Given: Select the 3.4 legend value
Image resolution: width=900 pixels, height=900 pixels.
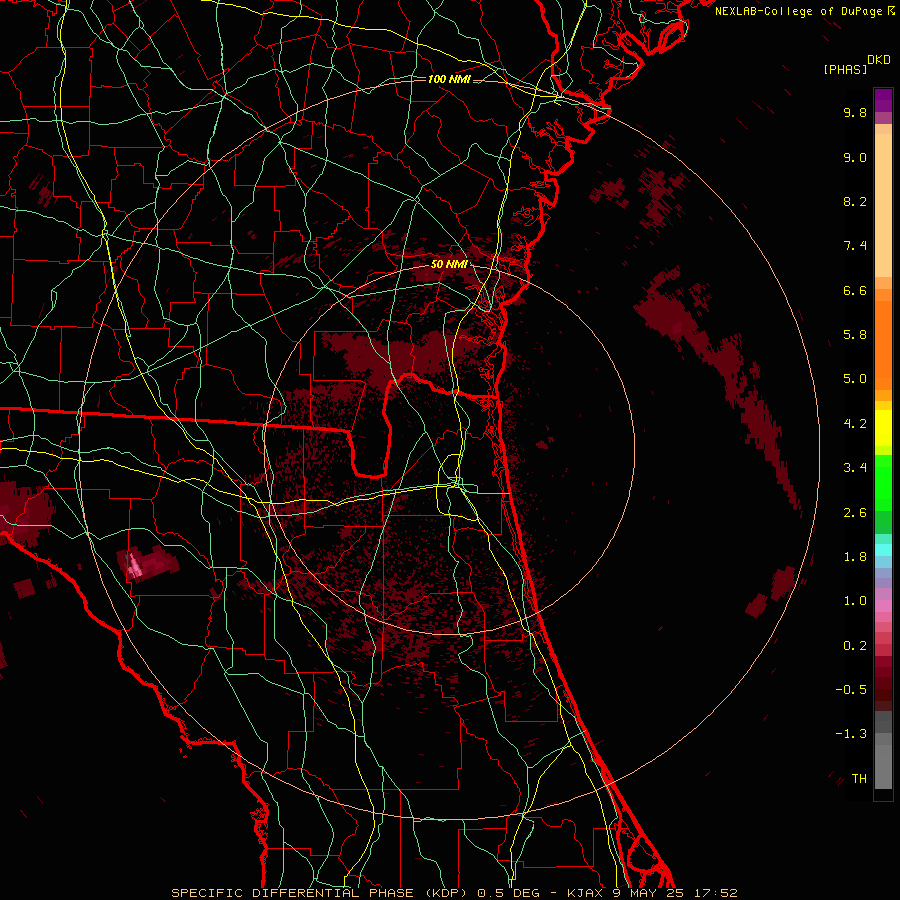Looking at the screenshot, I should click(x=855, y=468).
